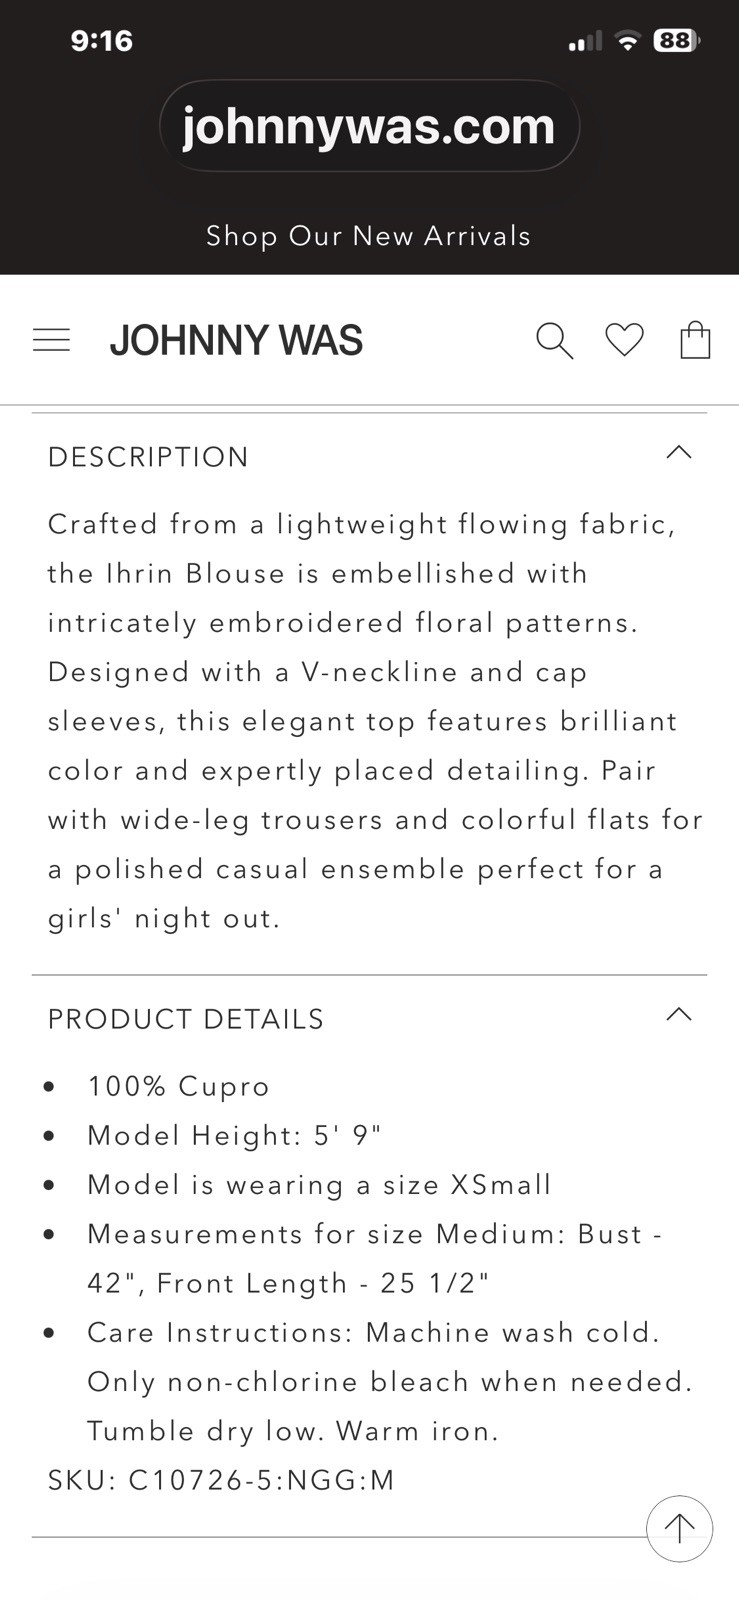Tap the Care Instructions bullet text
This screenshot has width=739, height=1600.
(x=390, y=1381)
